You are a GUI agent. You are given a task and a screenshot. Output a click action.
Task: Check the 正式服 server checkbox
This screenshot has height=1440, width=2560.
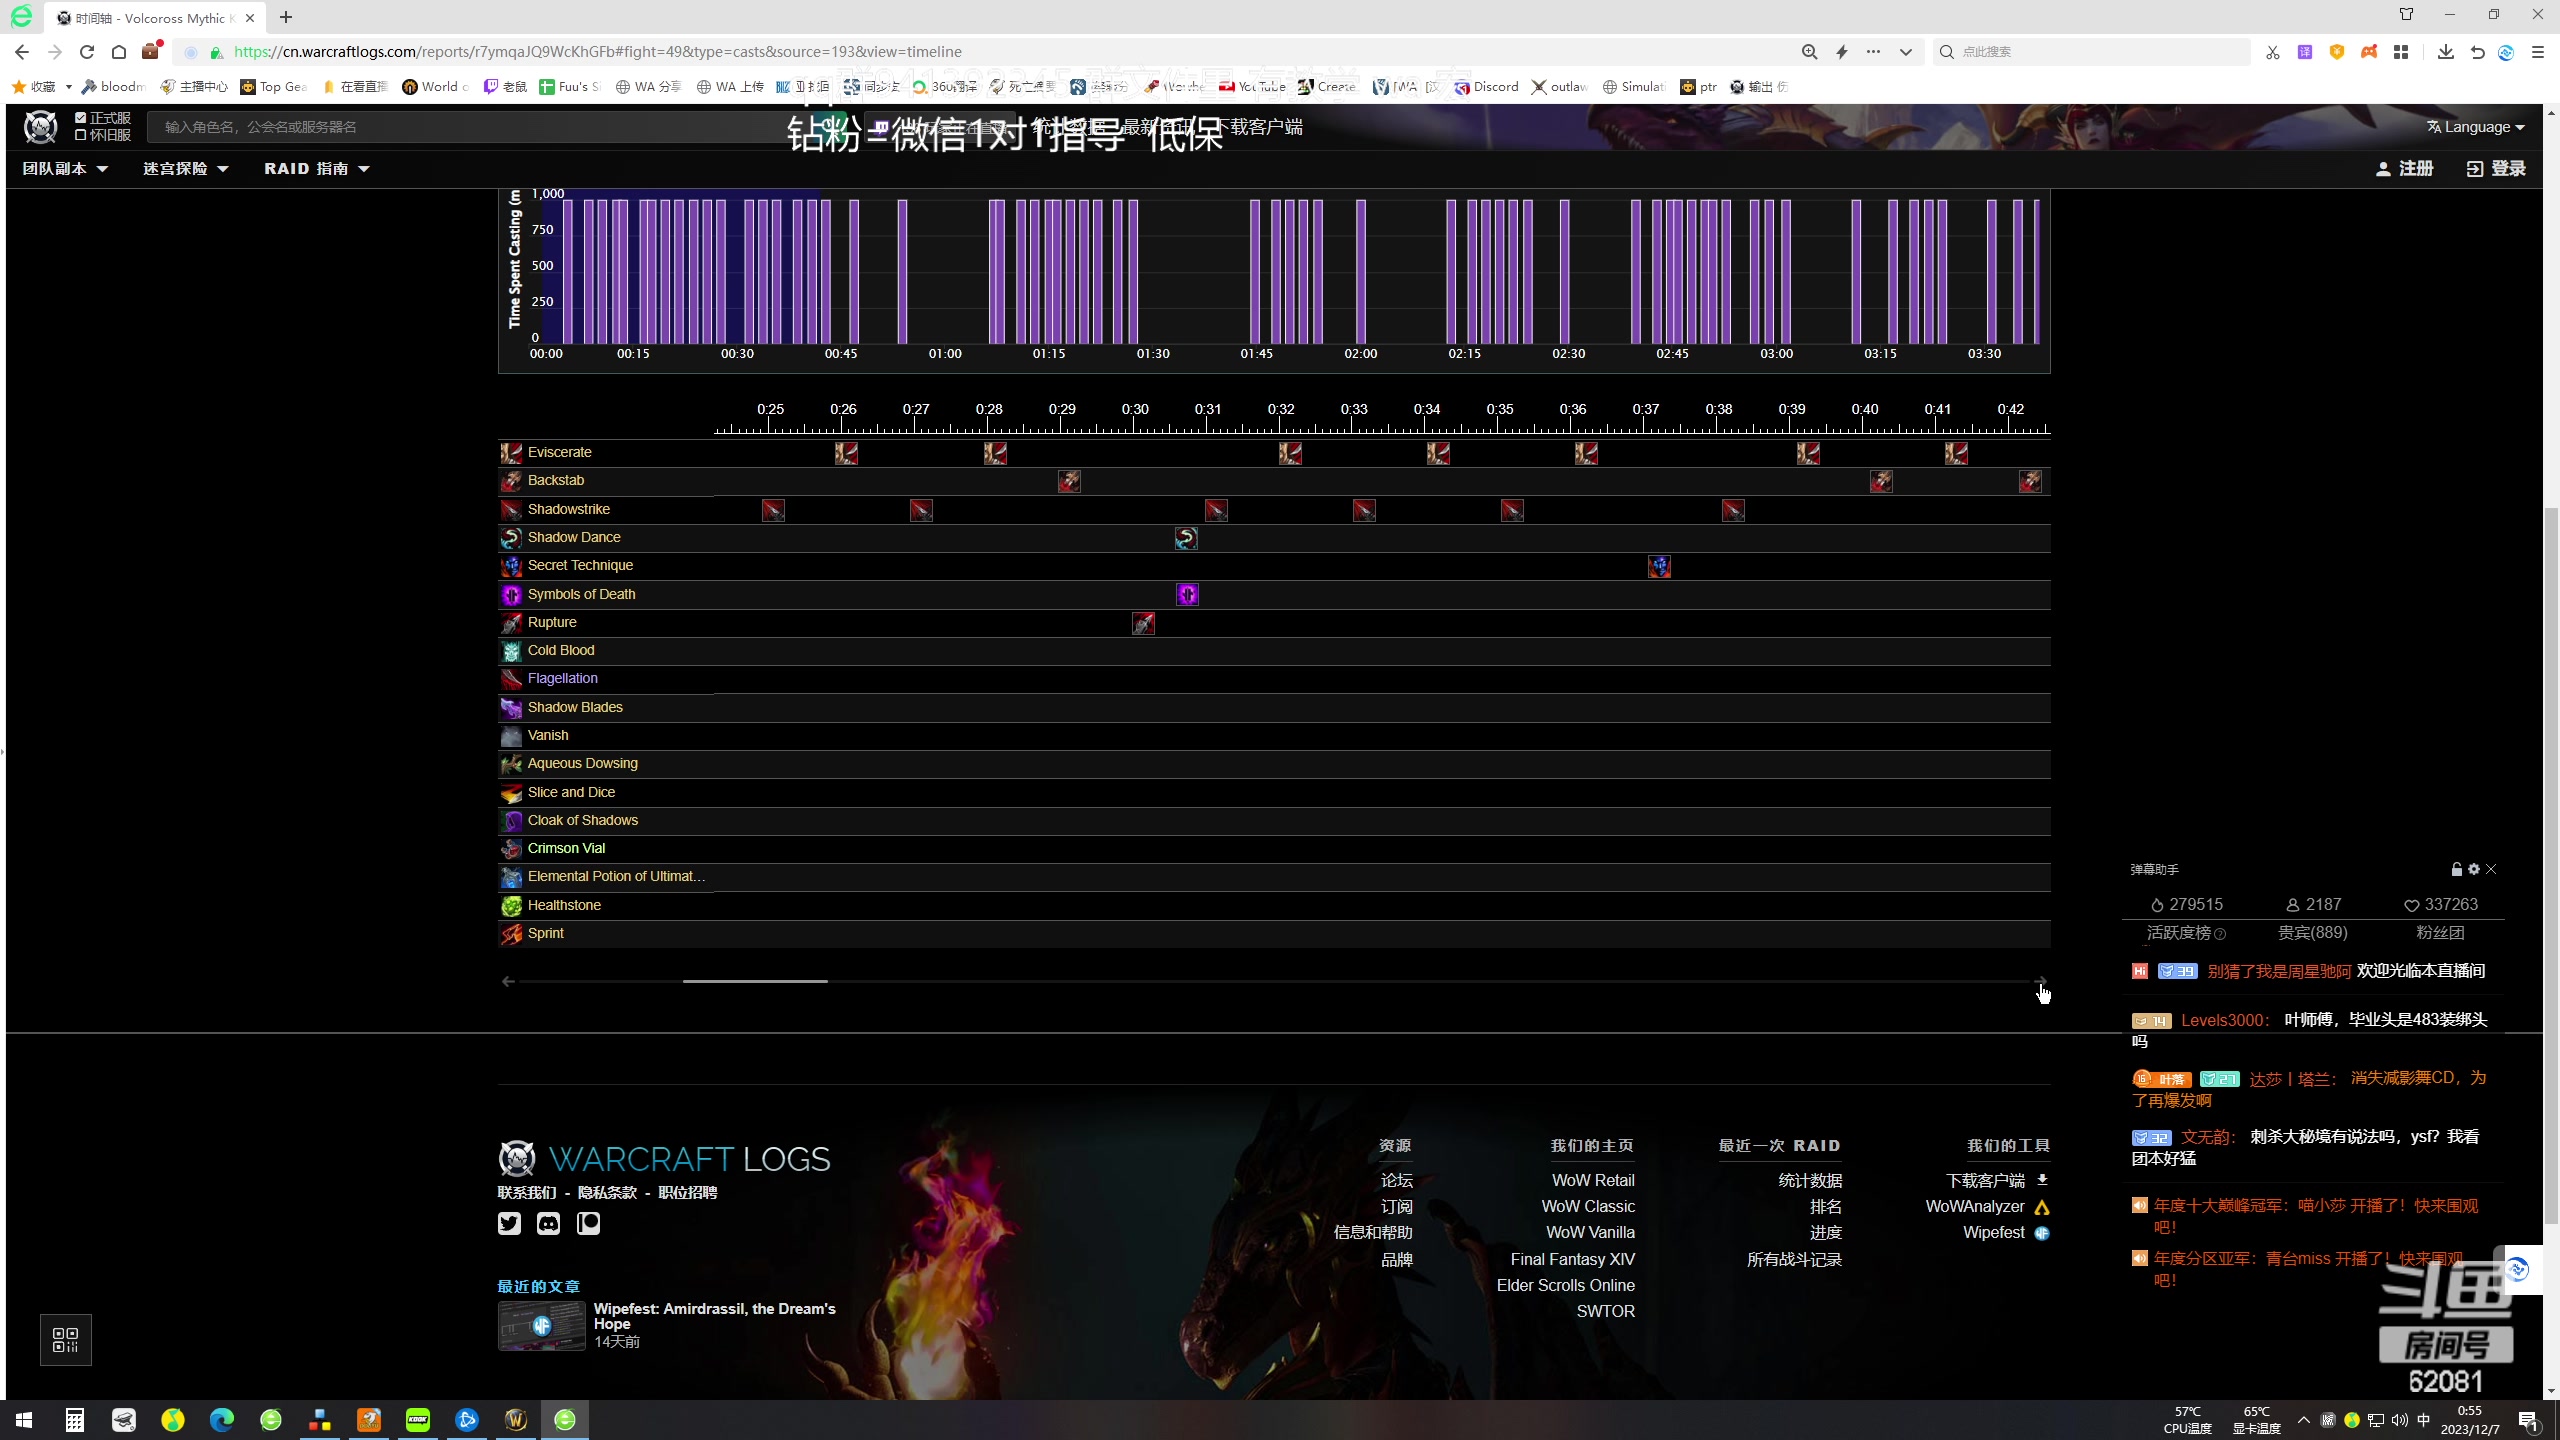pos(81,118)
